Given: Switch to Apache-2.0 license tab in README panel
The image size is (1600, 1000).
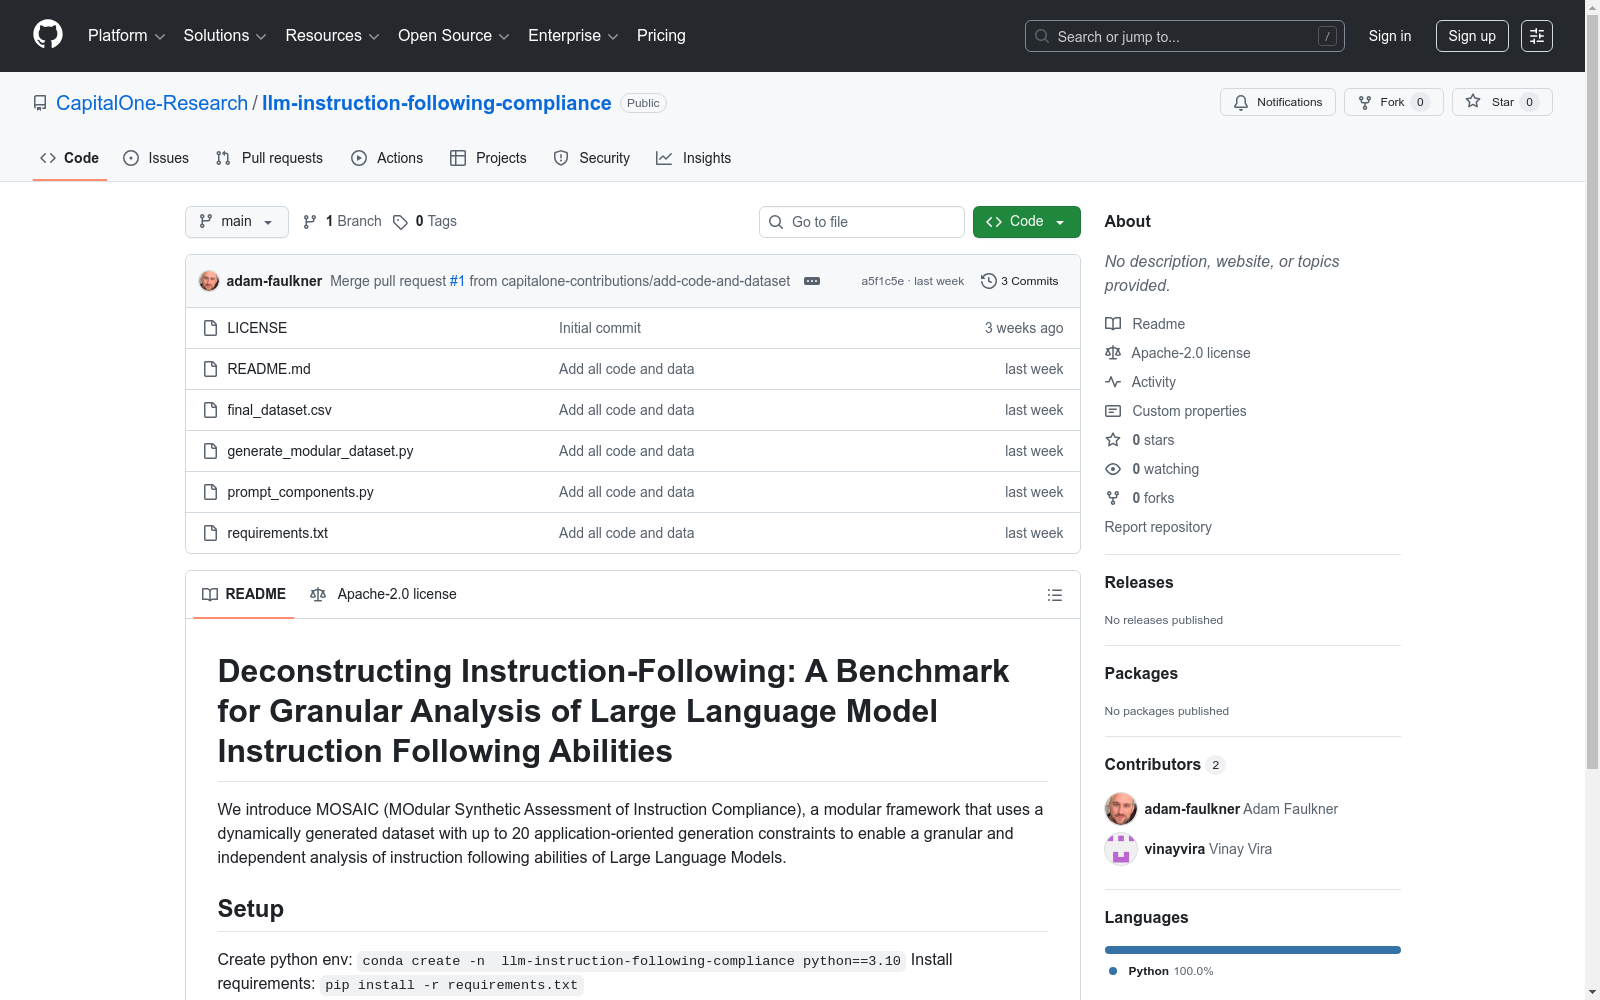Looking at the screenshot, I should (x=384, y=594).
